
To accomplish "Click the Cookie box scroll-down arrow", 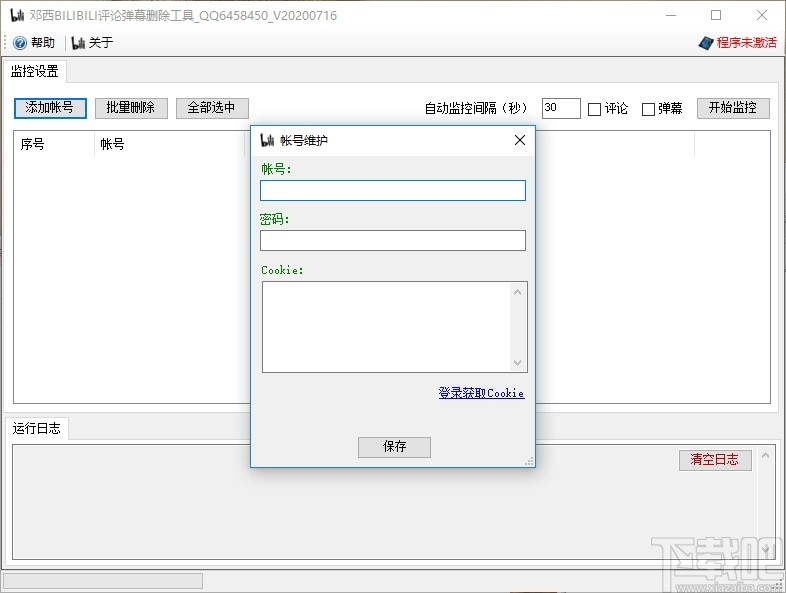I will coord(518,362).
